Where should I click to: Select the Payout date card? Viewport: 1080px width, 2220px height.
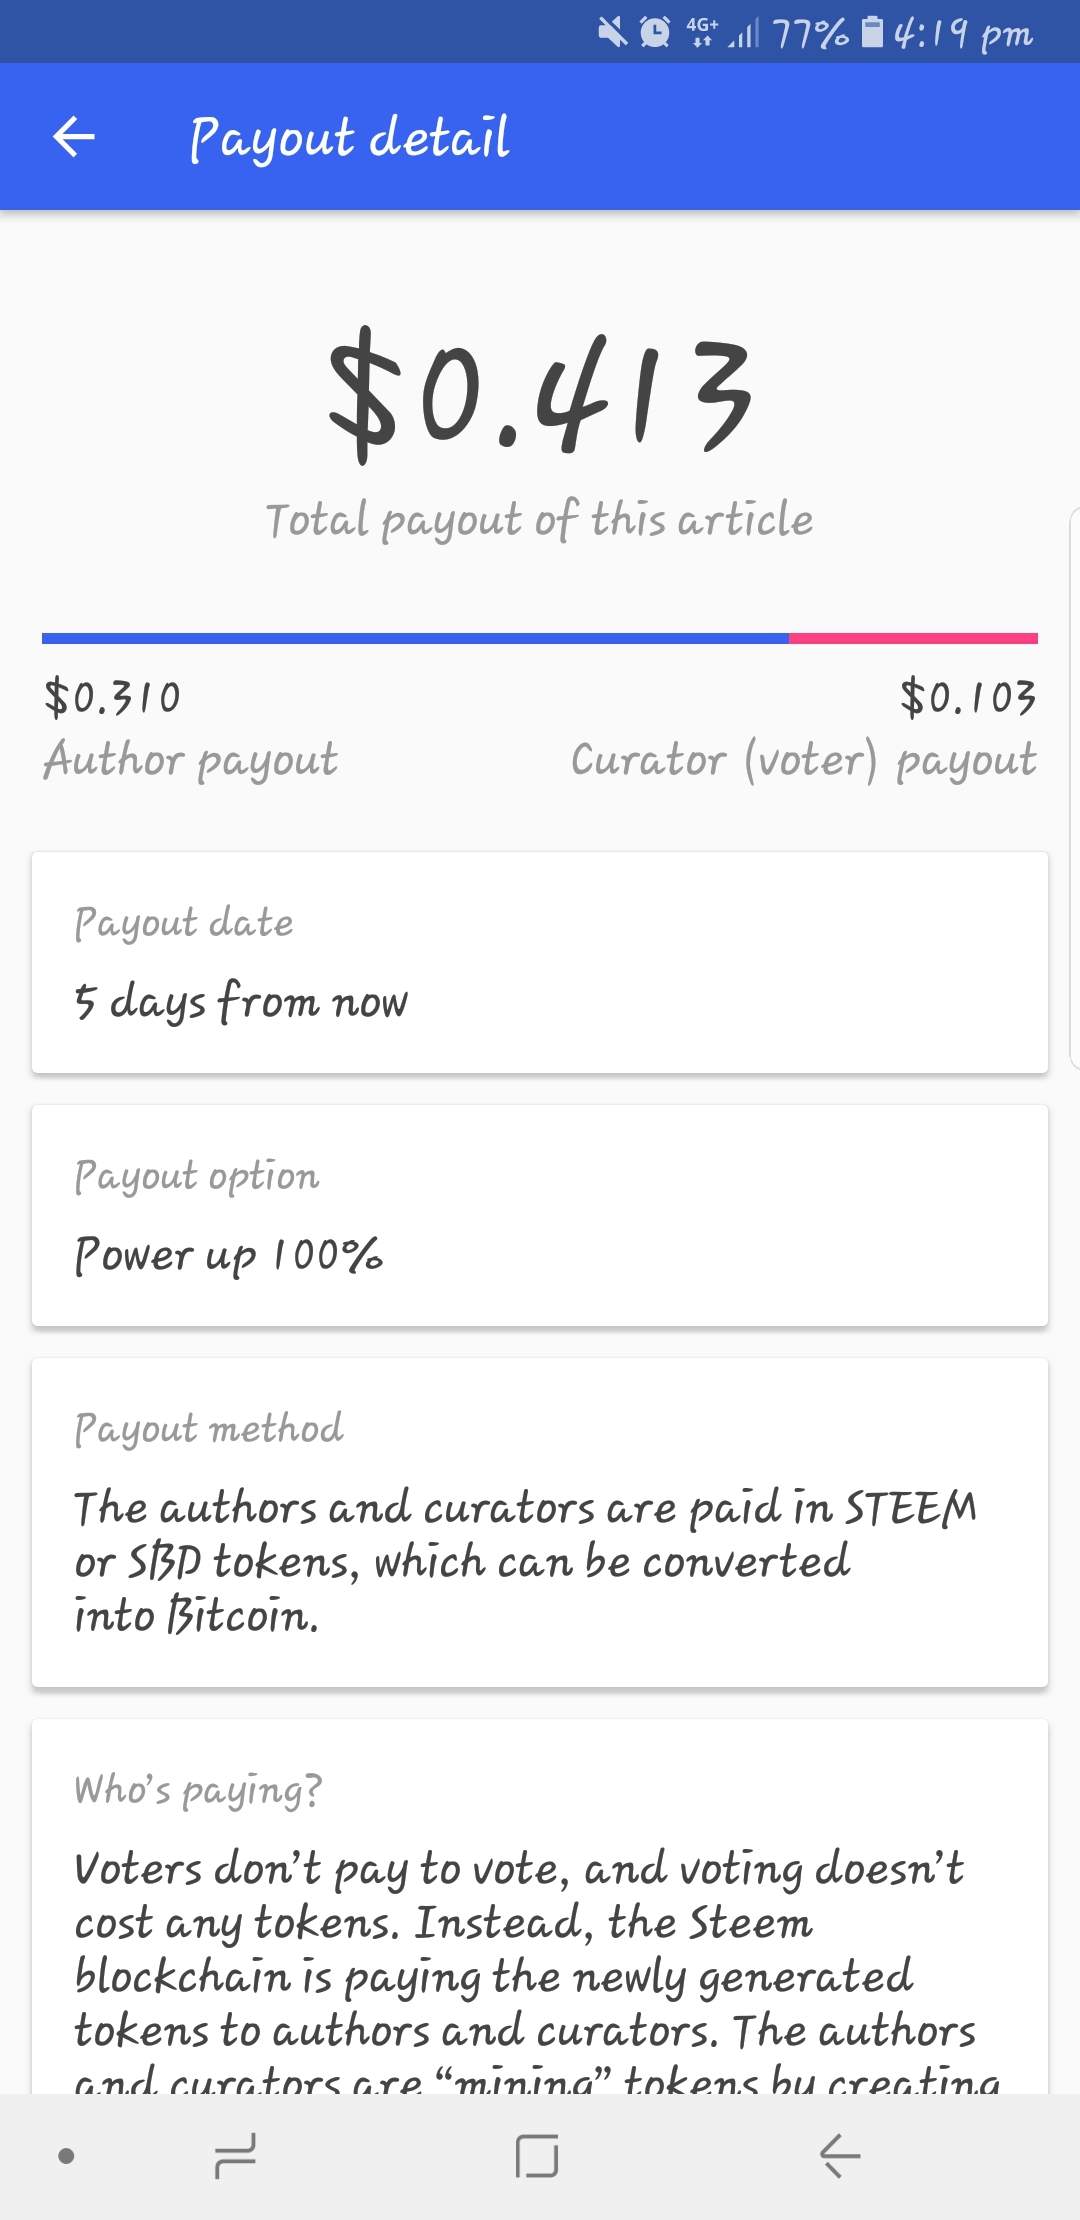540,962
